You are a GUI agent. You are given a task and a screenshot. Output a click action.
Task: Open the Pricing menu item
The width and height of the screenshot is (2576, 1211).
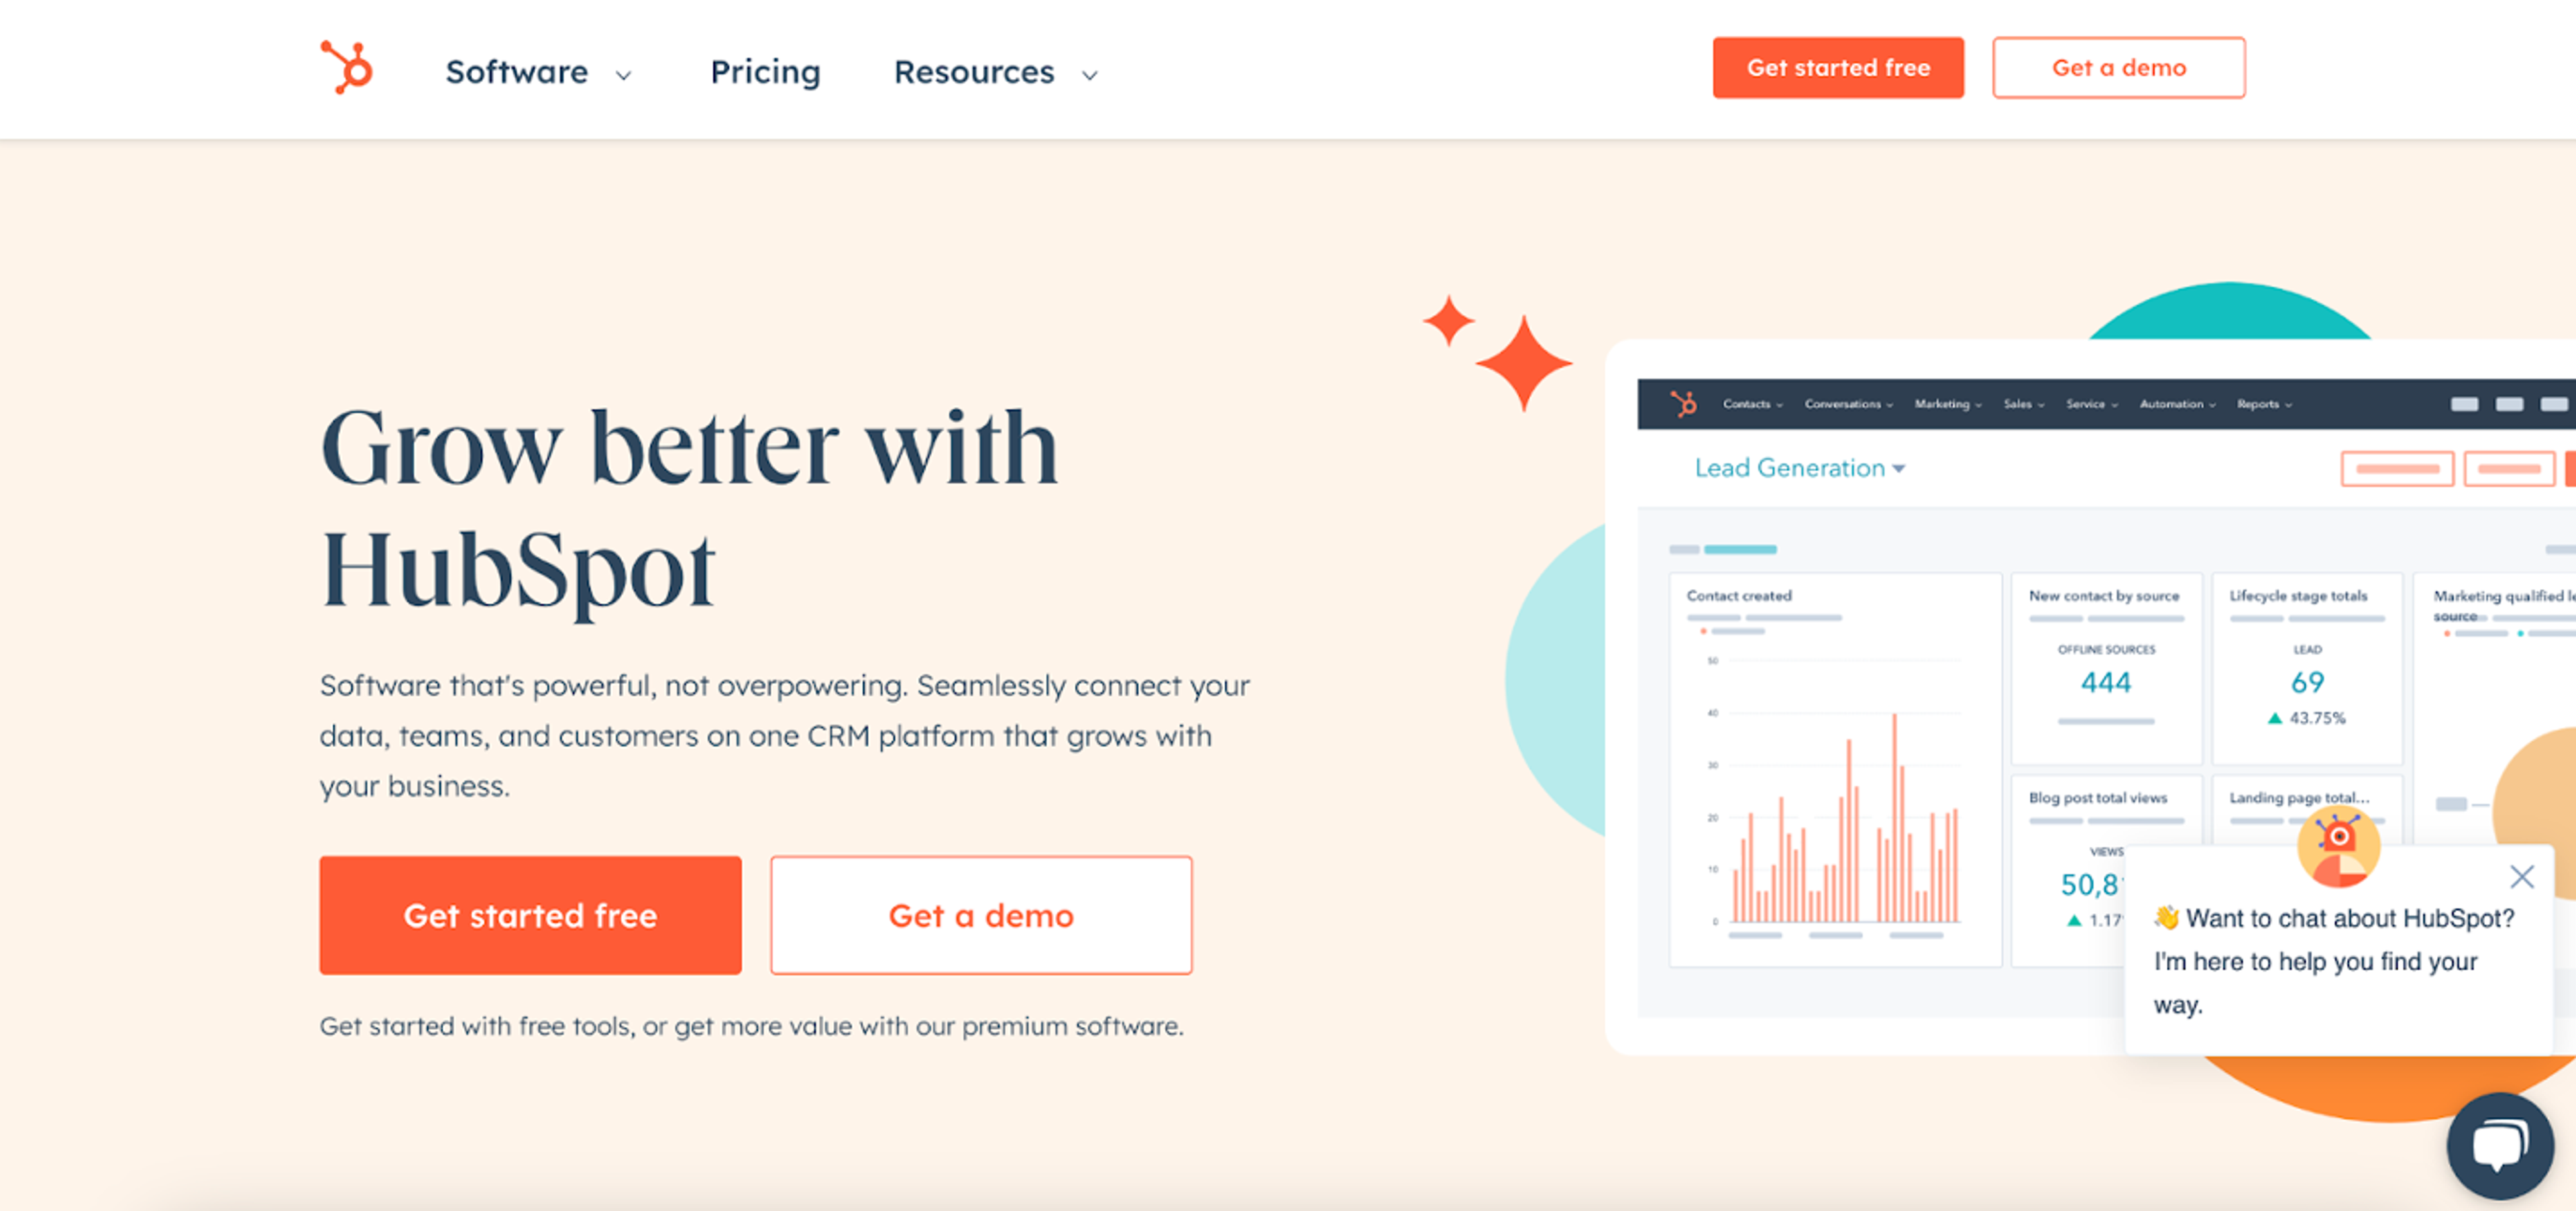[x=764, y=72]
